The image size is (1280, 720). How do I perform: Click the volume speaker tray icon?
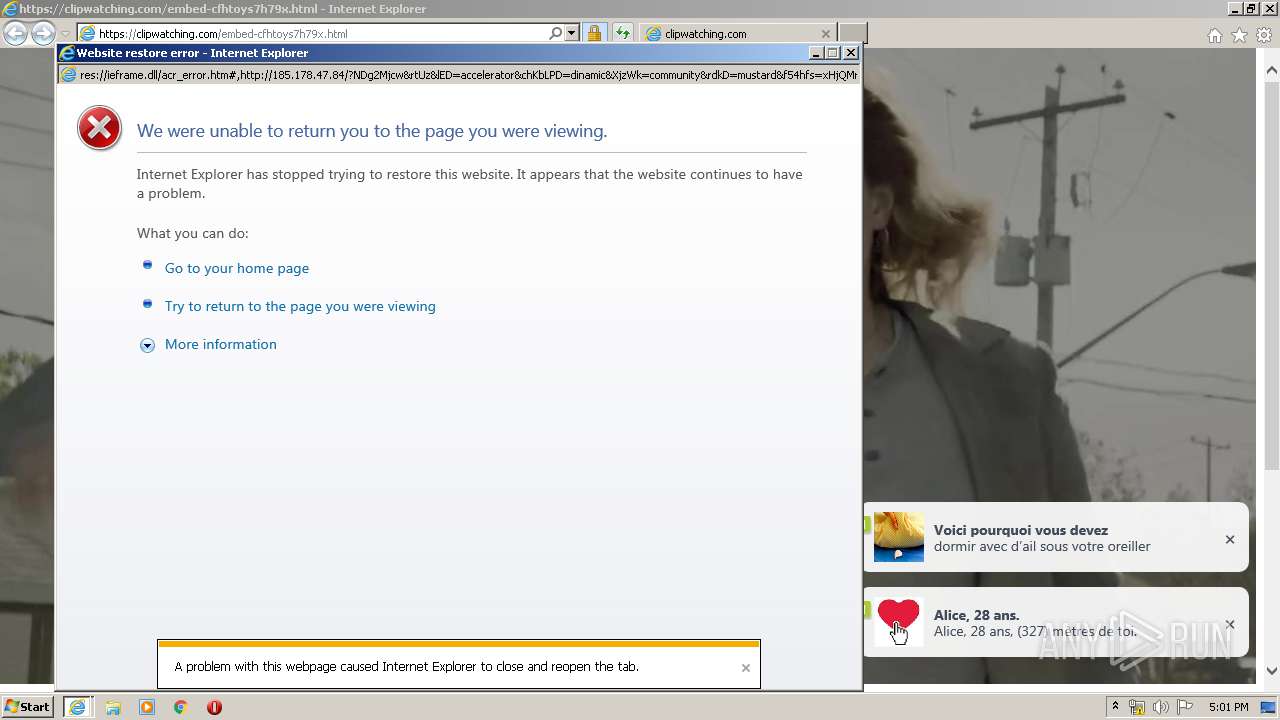coord(1161,707)
